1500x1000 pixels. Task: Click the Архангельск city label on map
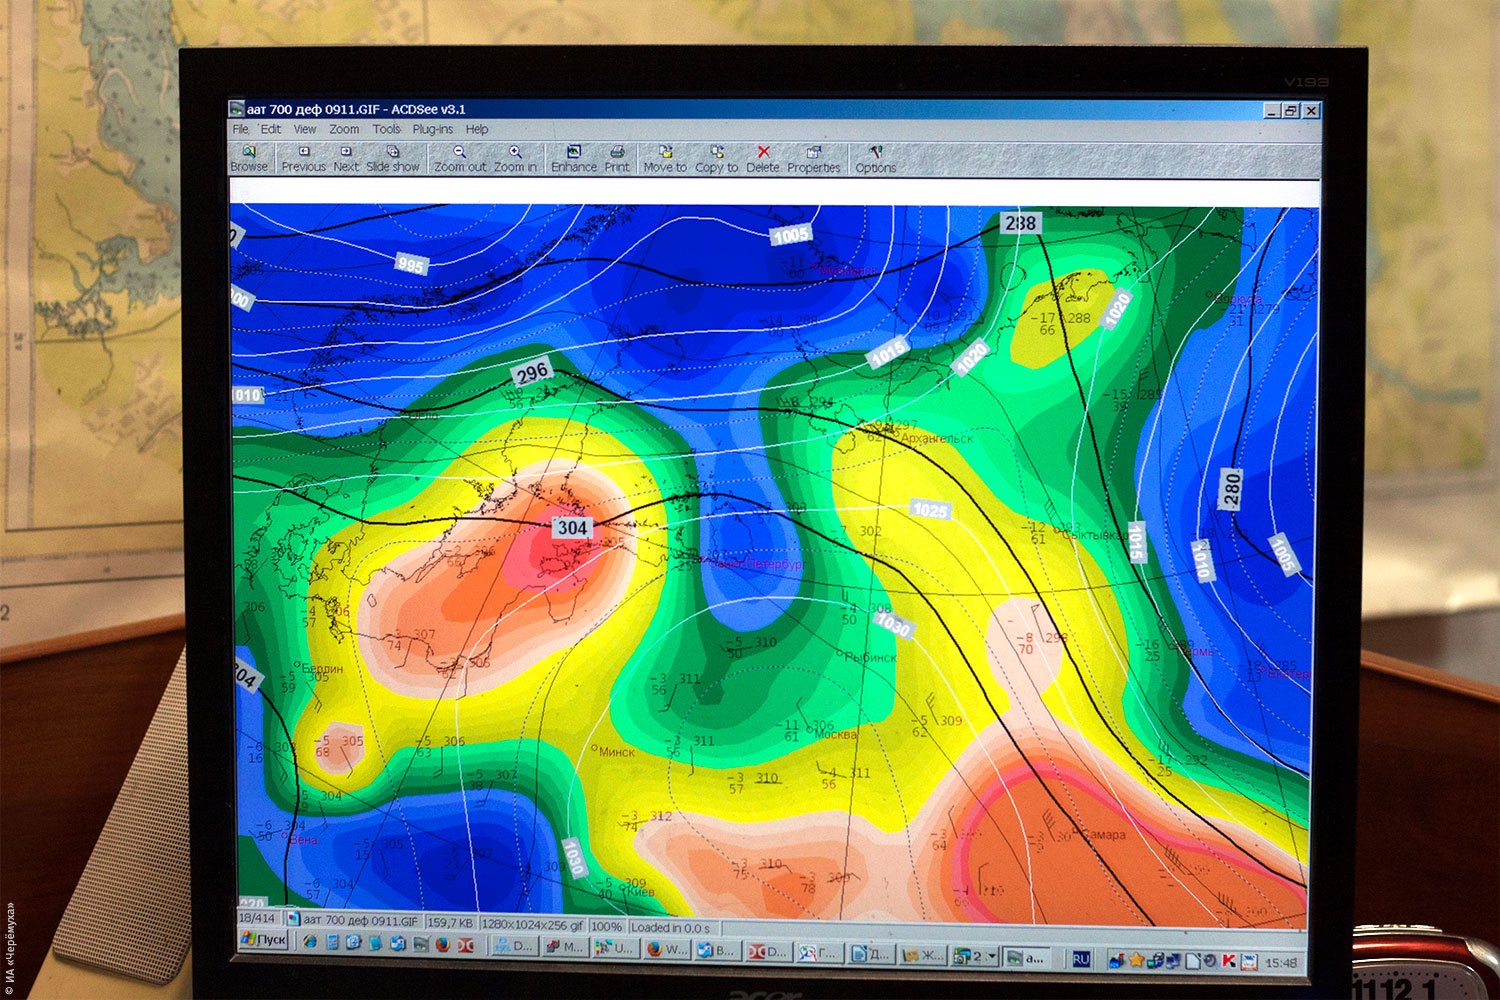coord(937,438)
